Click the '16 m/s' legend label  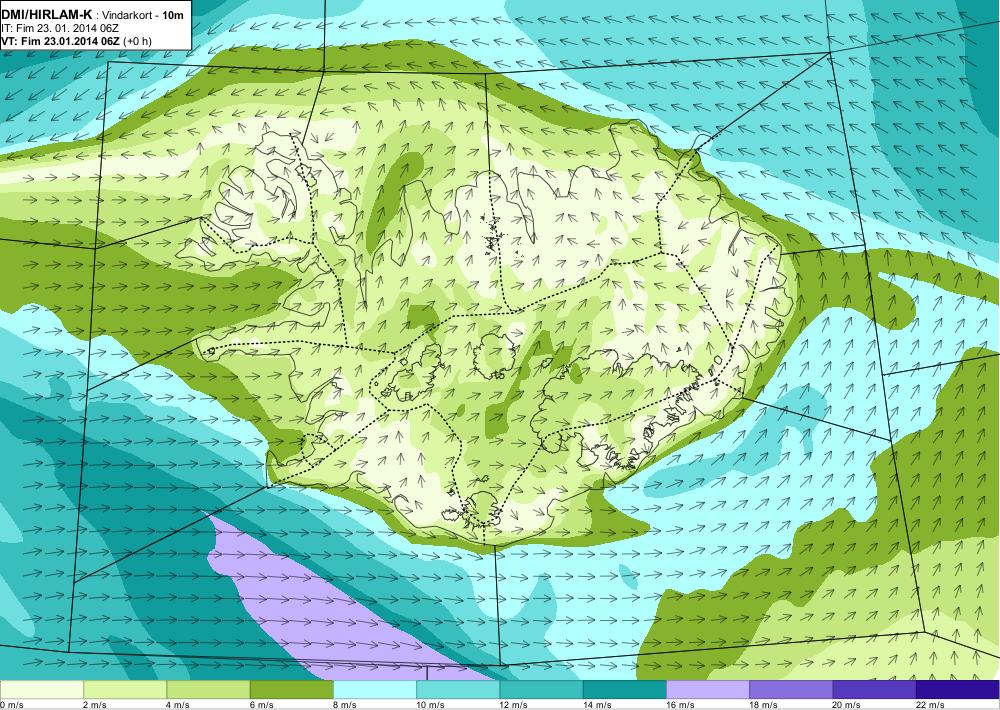click(680, 705)
